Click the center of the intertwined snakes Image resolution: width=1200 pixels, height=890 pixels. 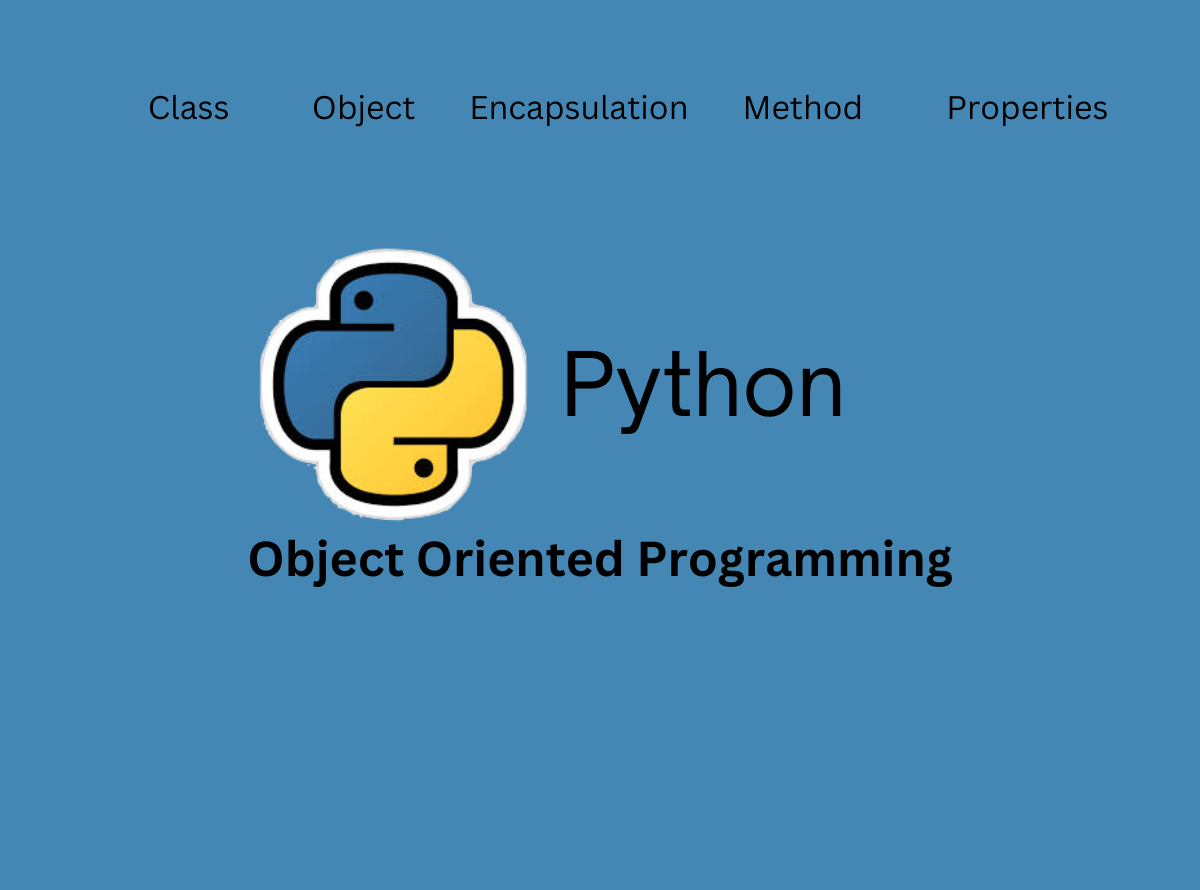[393, 384]
